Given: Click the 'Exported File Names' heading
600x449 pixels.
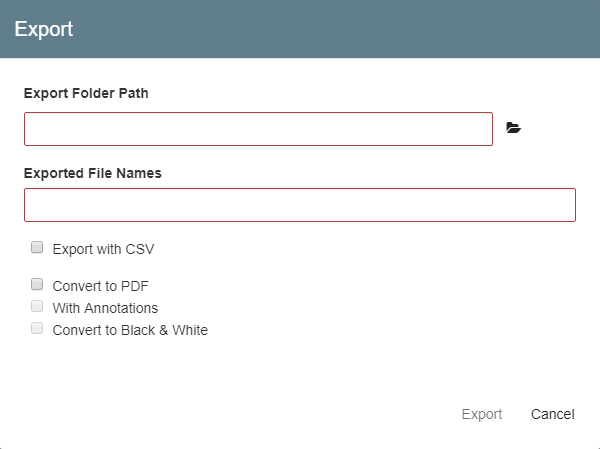Looking at the screenshot, I should [x=92, y=172].
